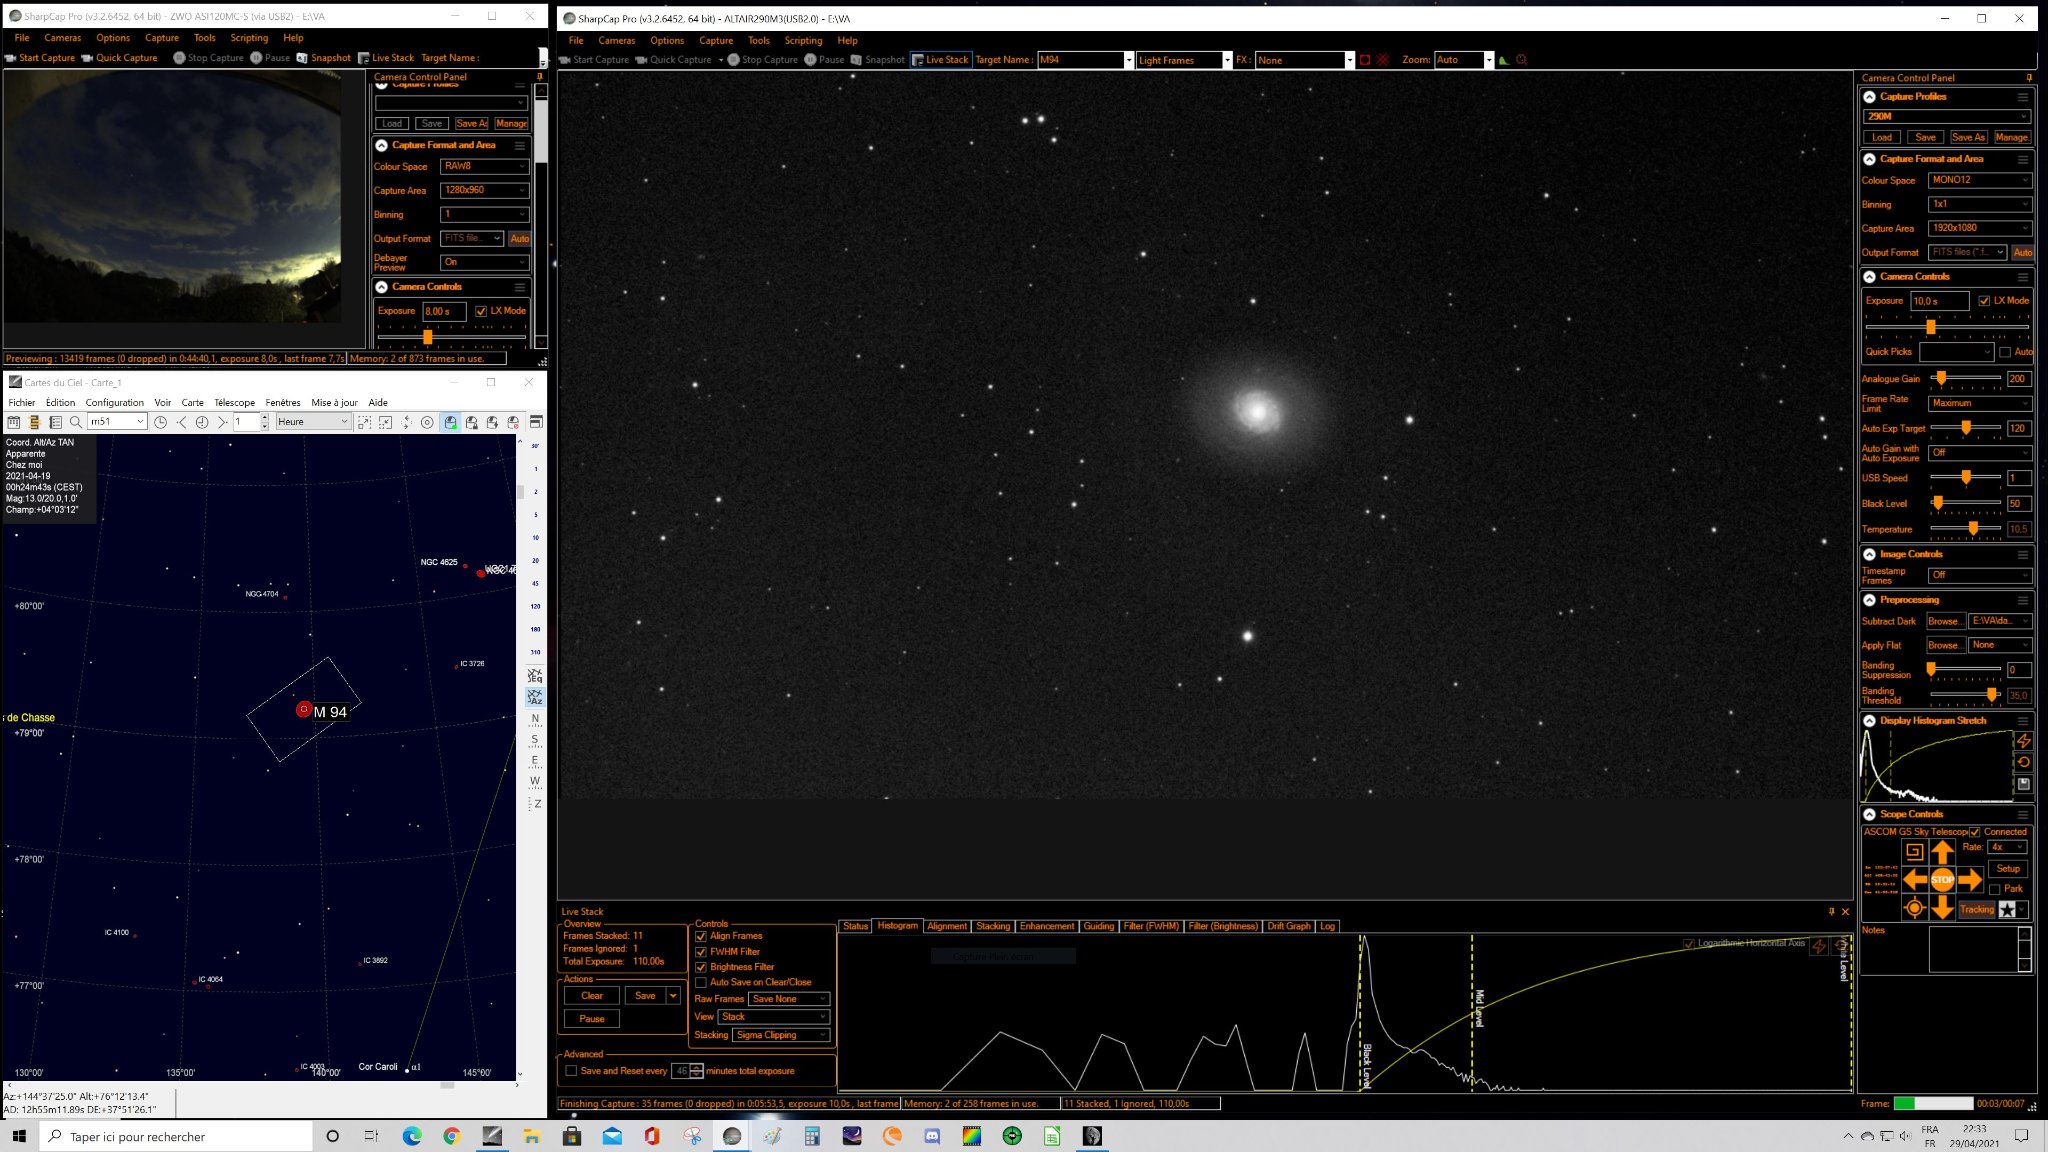Open the Stacking Sigma Clipping dropdown
Viewport: 2048px width, 1152px height.
(782, 1035)
